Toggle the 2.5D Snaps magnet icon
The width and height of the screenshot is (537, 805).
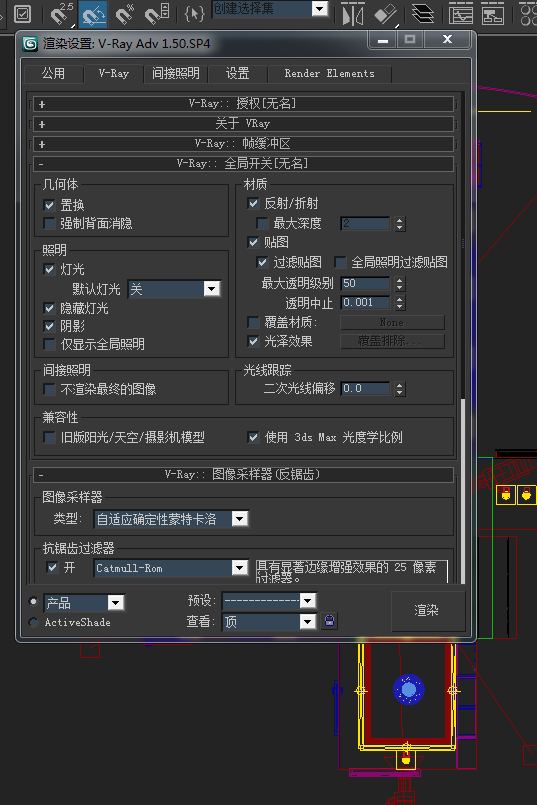tap(62, 13)
